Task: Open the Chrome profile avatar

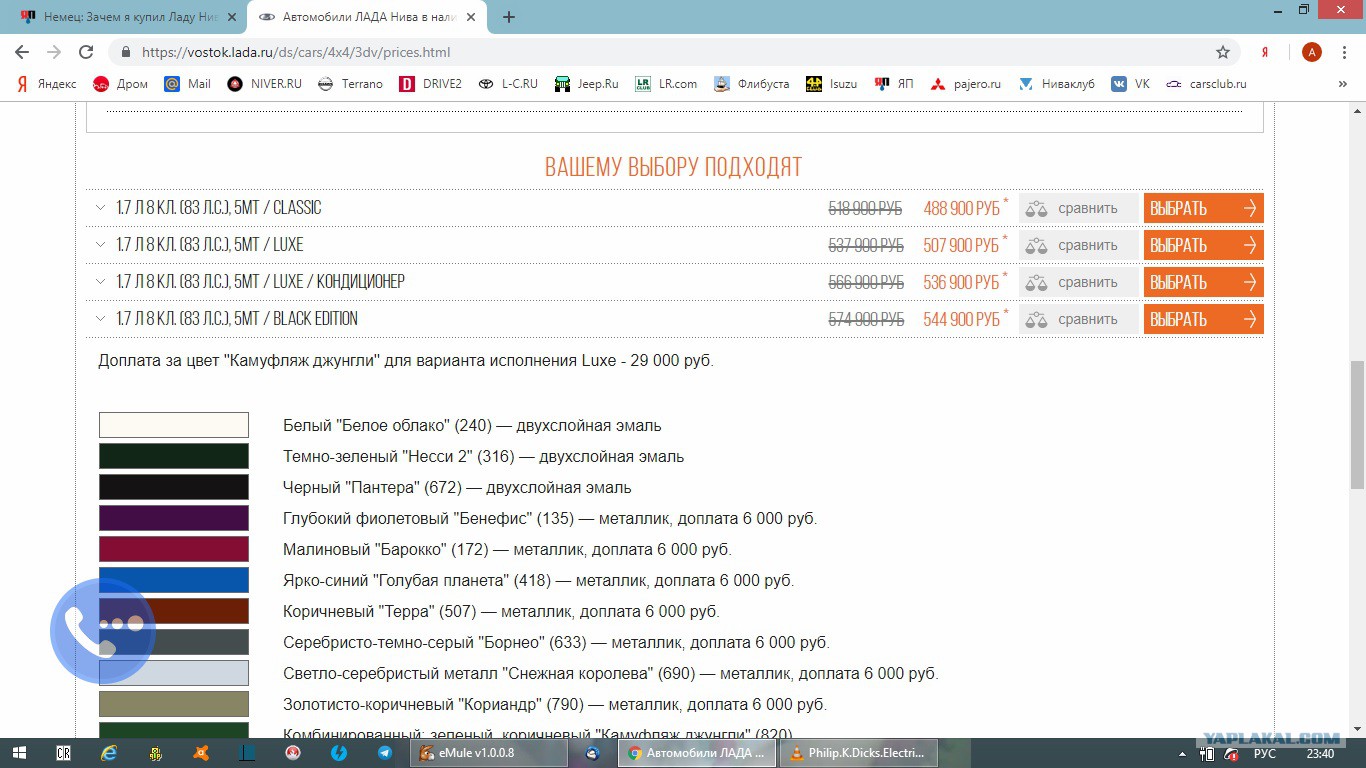Action: point(1312,52)
